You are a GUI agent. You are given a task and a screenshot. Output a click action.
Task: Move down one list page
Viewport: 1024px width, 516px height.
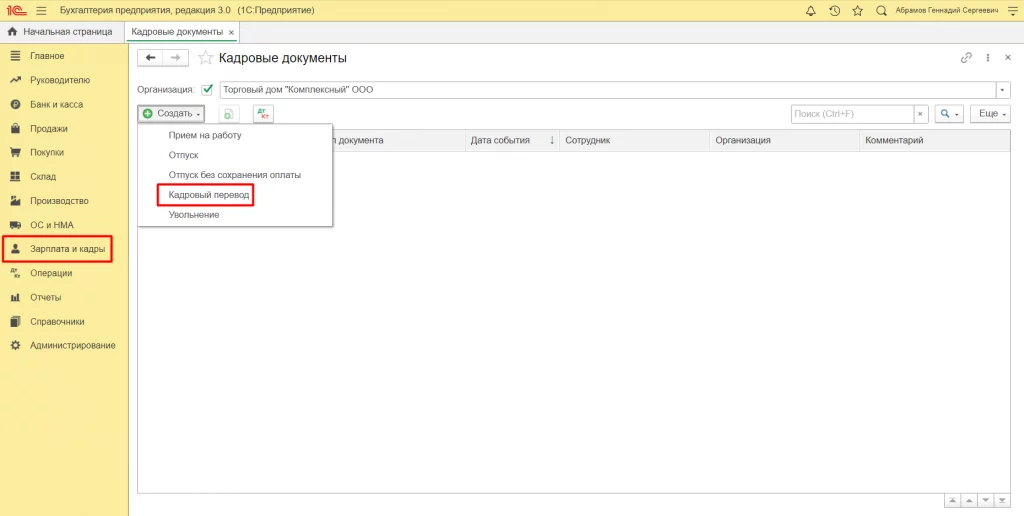(985, 500)
